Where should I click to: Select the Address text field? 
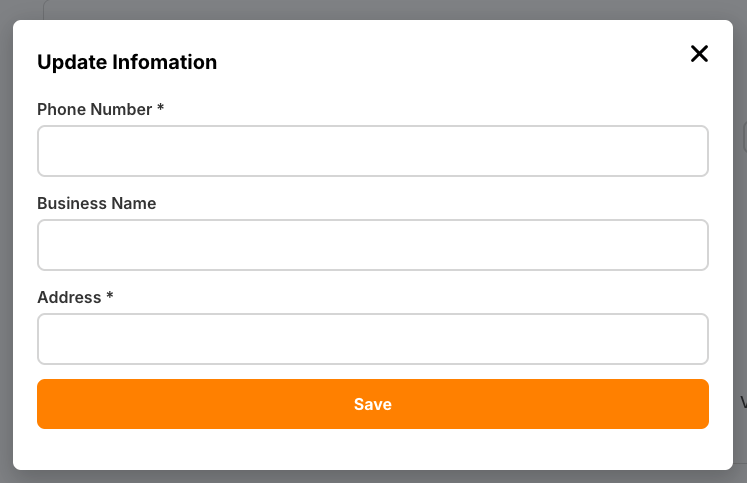[372, 339]
